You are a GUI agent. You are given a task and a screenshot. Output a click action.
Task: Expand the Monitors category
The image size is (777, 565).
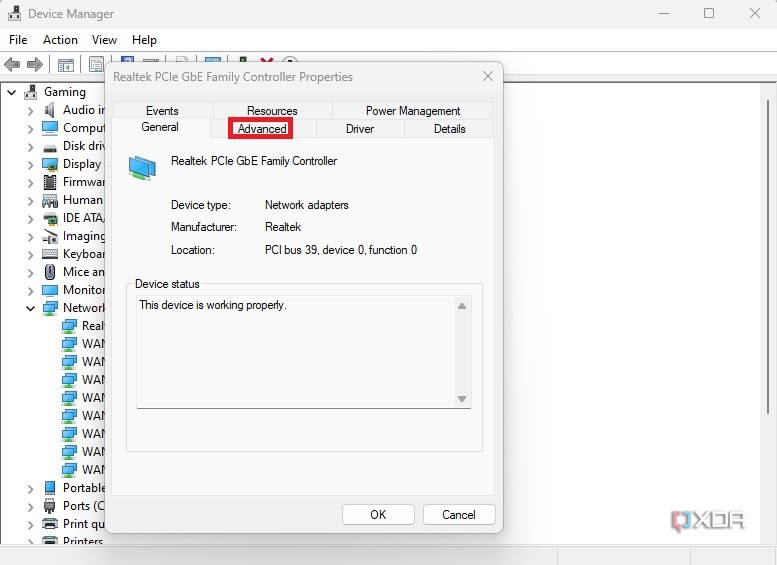[31, 290]
